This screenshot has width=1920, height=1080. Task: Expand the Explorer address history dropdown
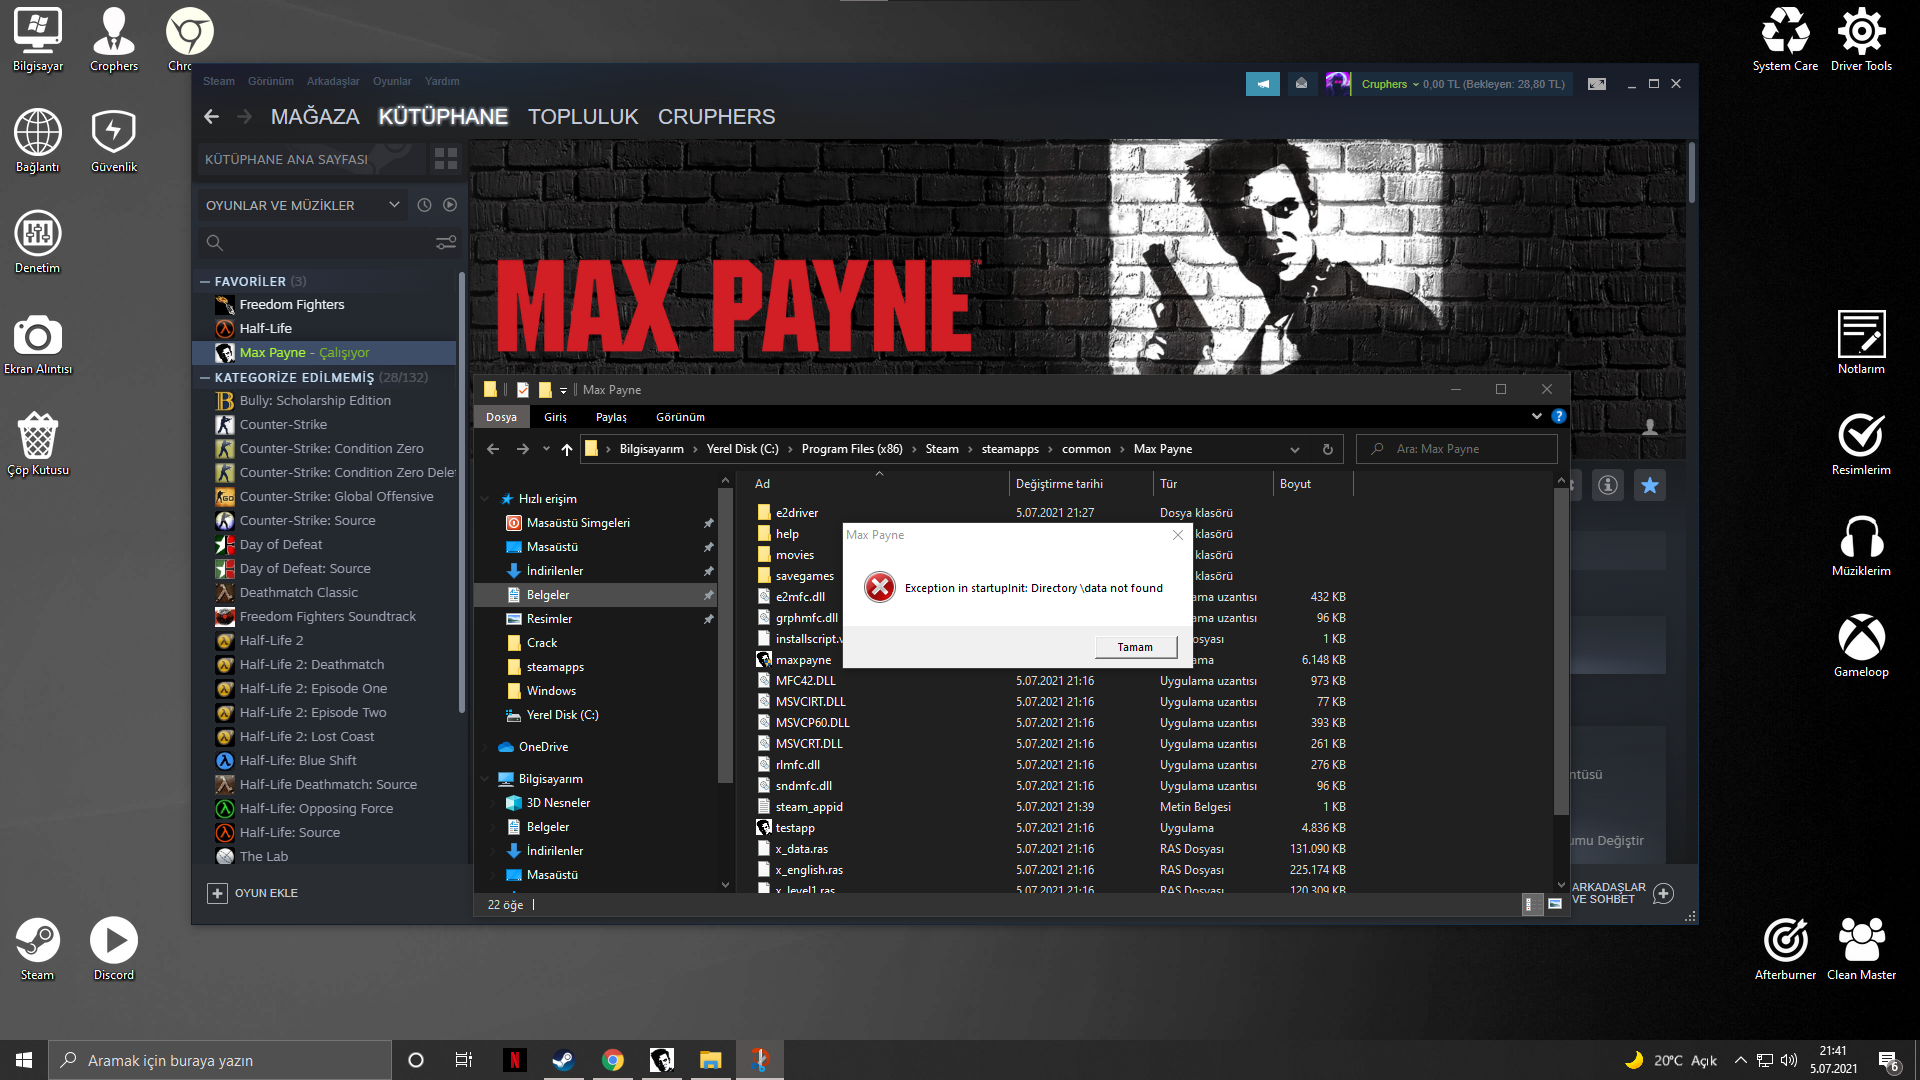pyautogui.click(x=1295, y=449)
